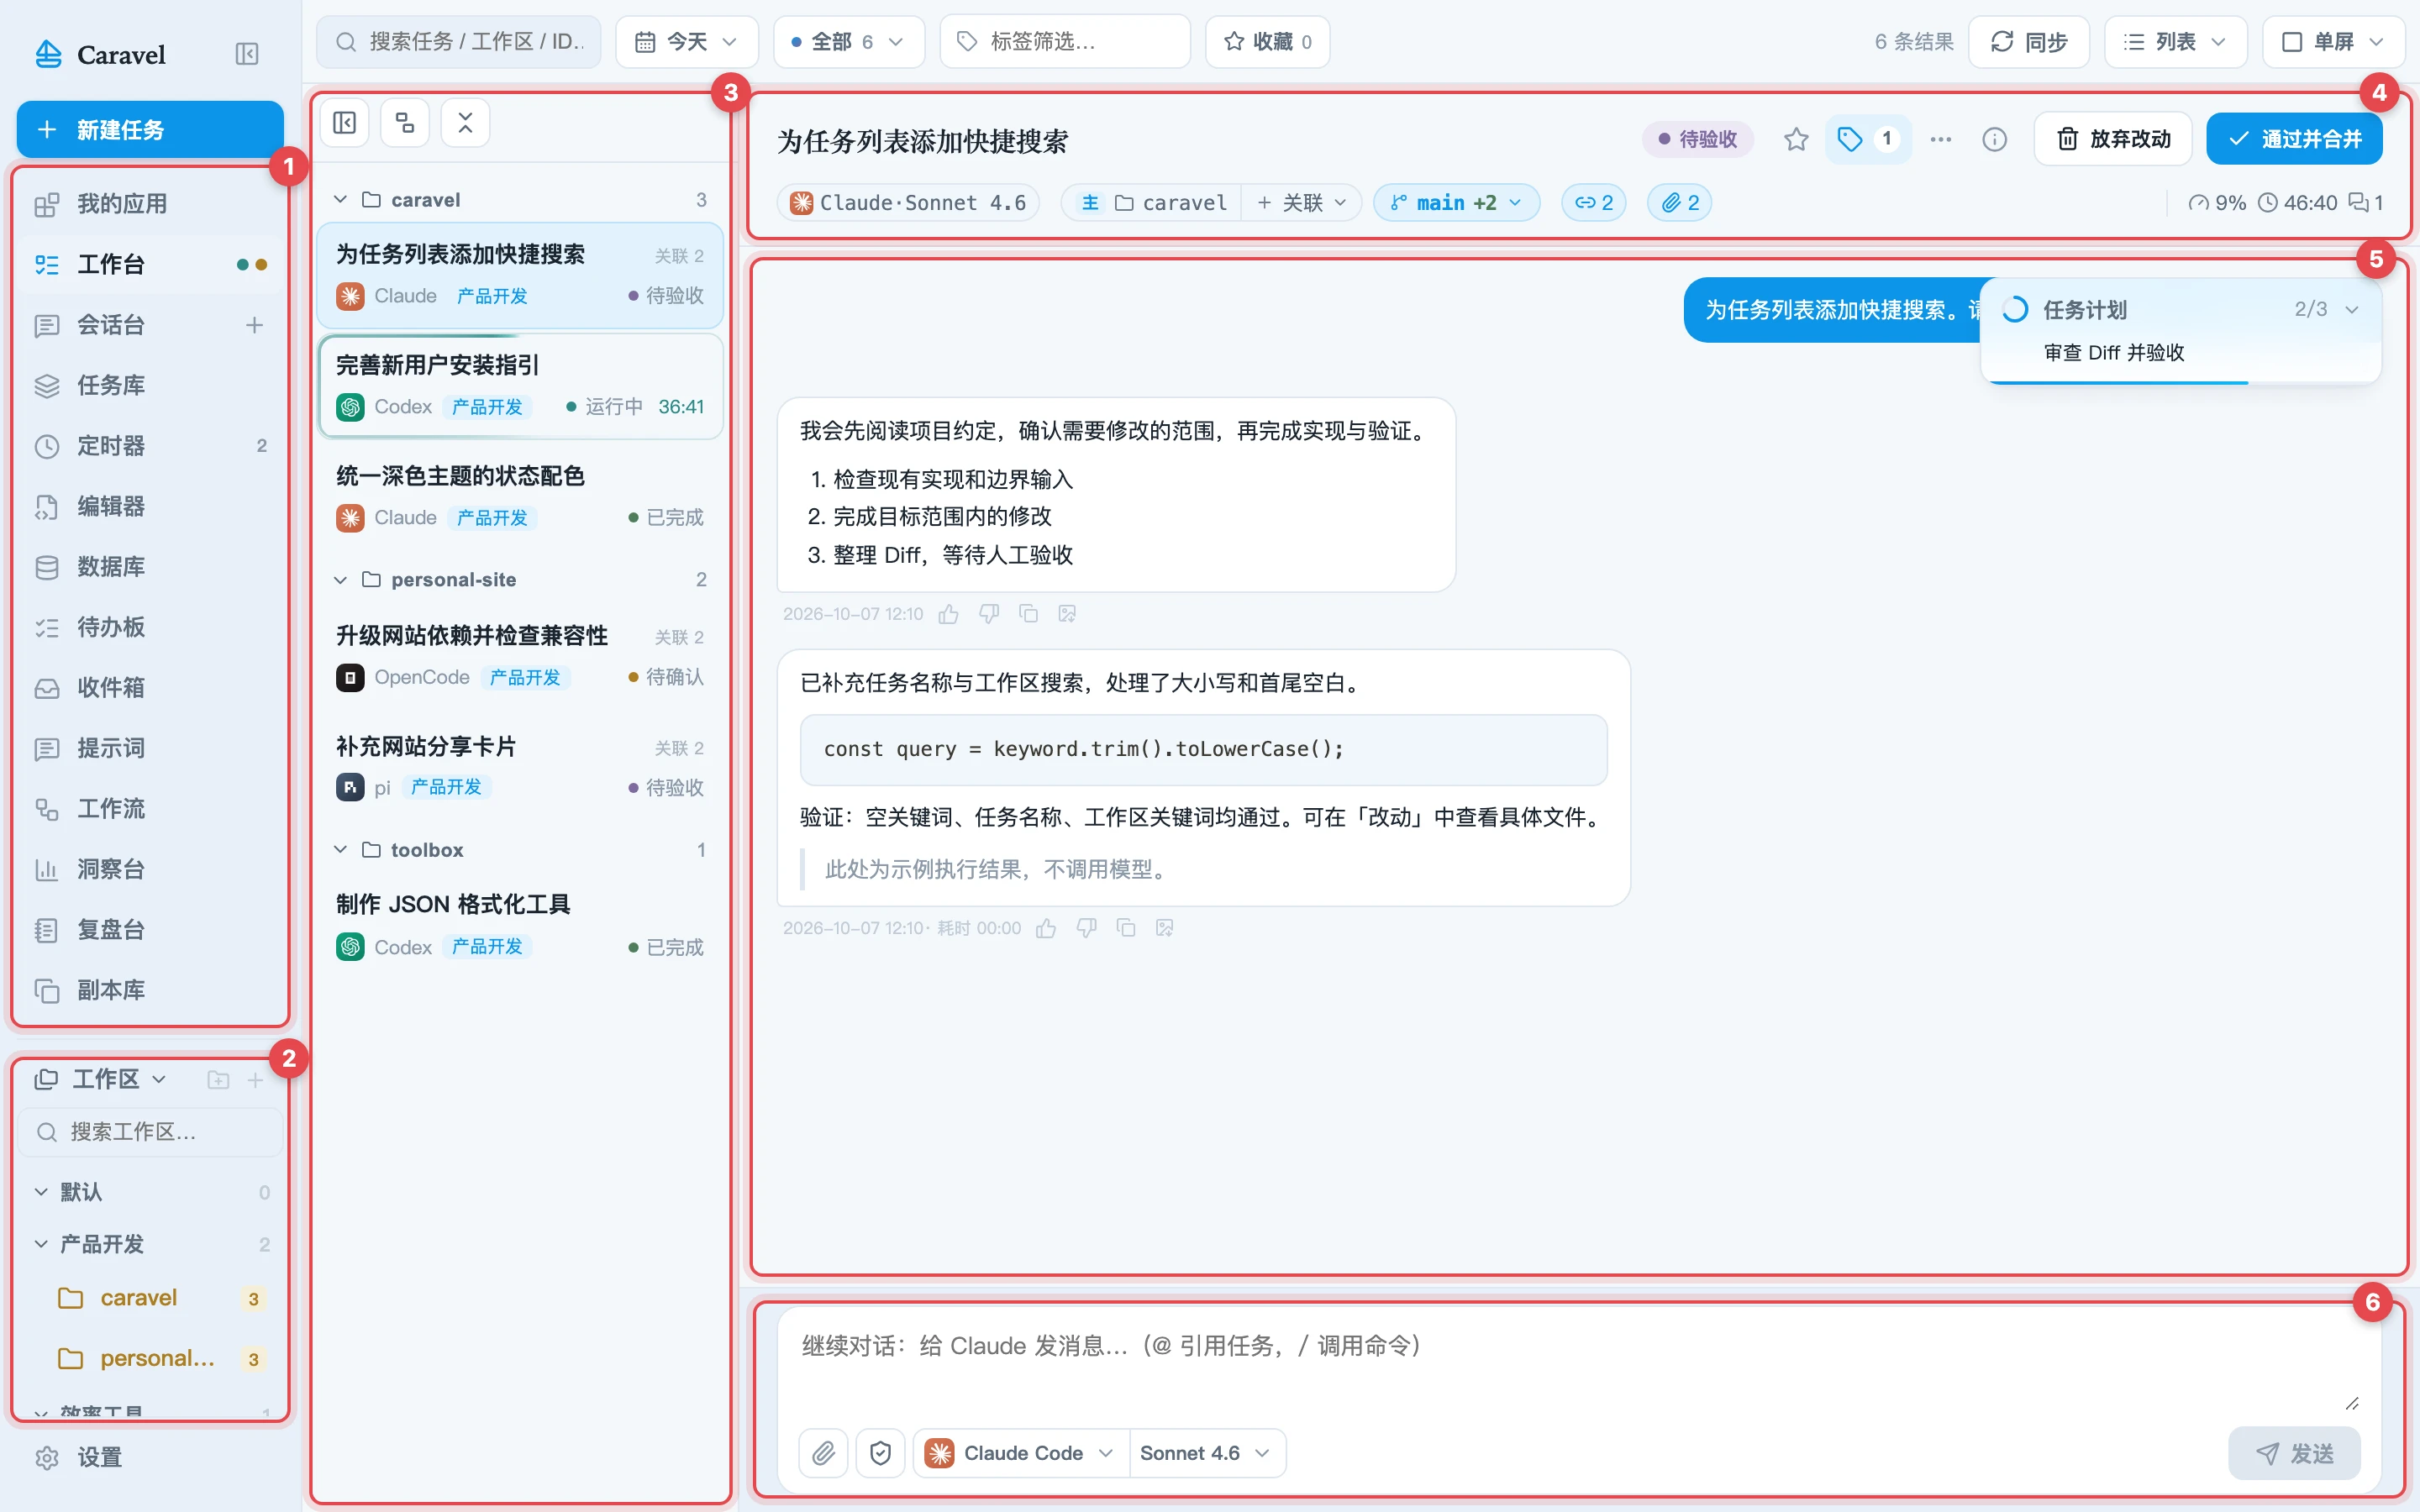
Task: Click the 放弃改动 button
Action: click(x=2113, y=139)
